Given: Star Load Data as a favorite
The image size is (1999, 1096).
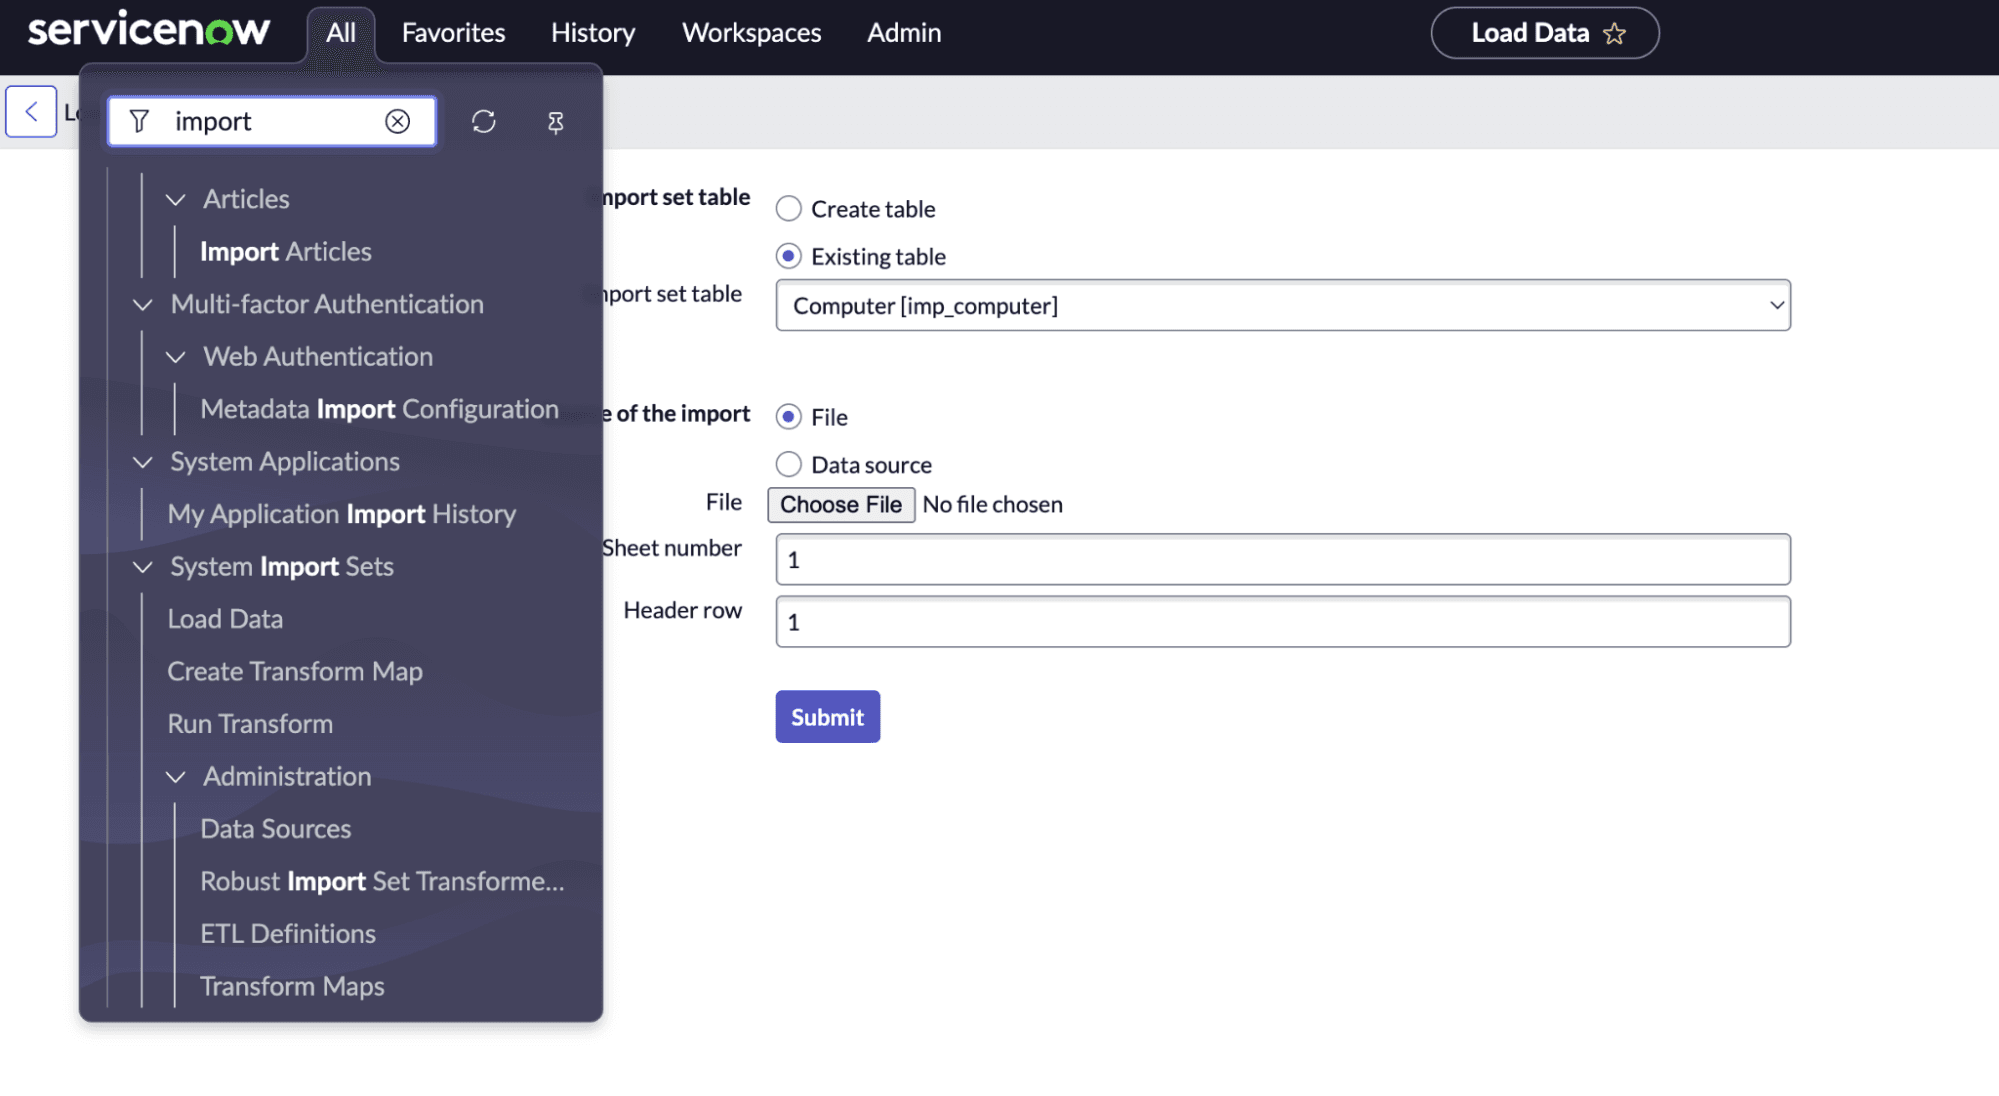Looking at the screenshot, I should pyautogui.click(x=1614, y=33).
